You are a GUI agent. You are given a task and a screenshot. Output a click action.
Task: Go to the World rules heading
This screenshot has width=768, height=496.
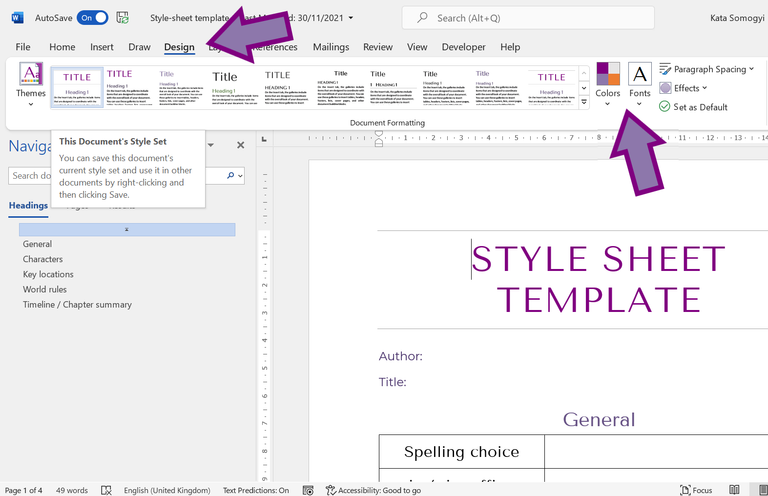45,289
